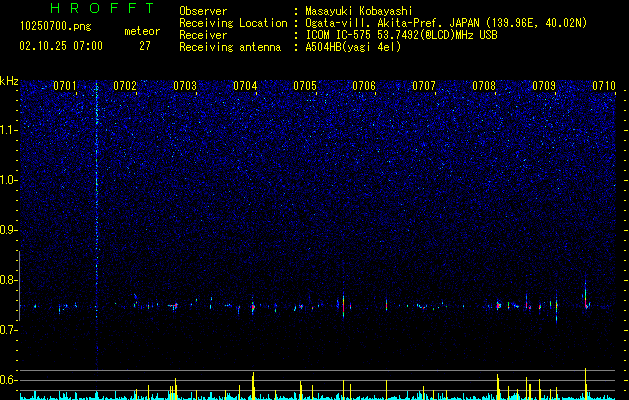Click the 1.0 kHz axis label
Screen dimensions: 629x400
[9, 180]
